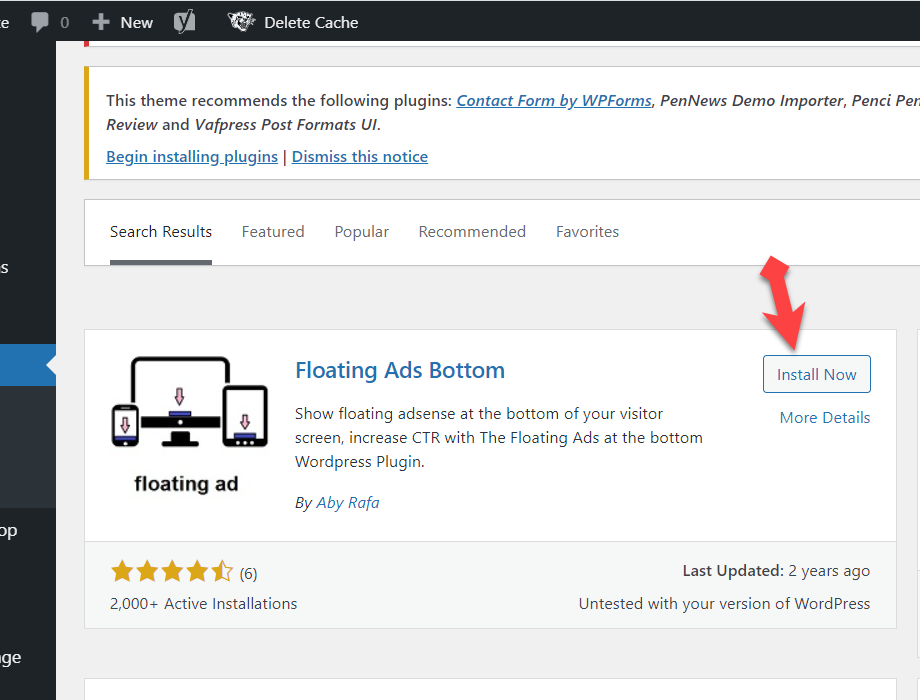Screen dimensions: 920x700
Task: Go to the Favorites tab
Action: [587, 232]
